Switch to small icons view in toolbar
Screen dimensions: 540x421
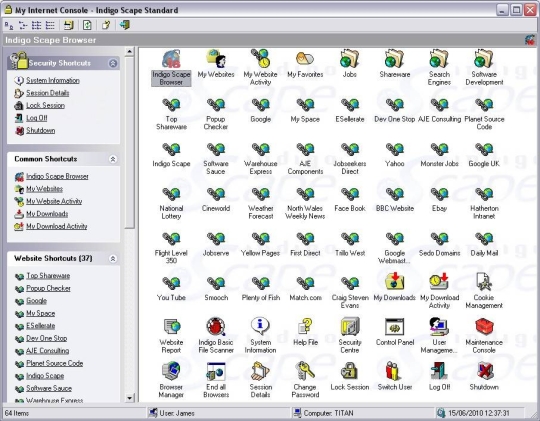point(23,25)
